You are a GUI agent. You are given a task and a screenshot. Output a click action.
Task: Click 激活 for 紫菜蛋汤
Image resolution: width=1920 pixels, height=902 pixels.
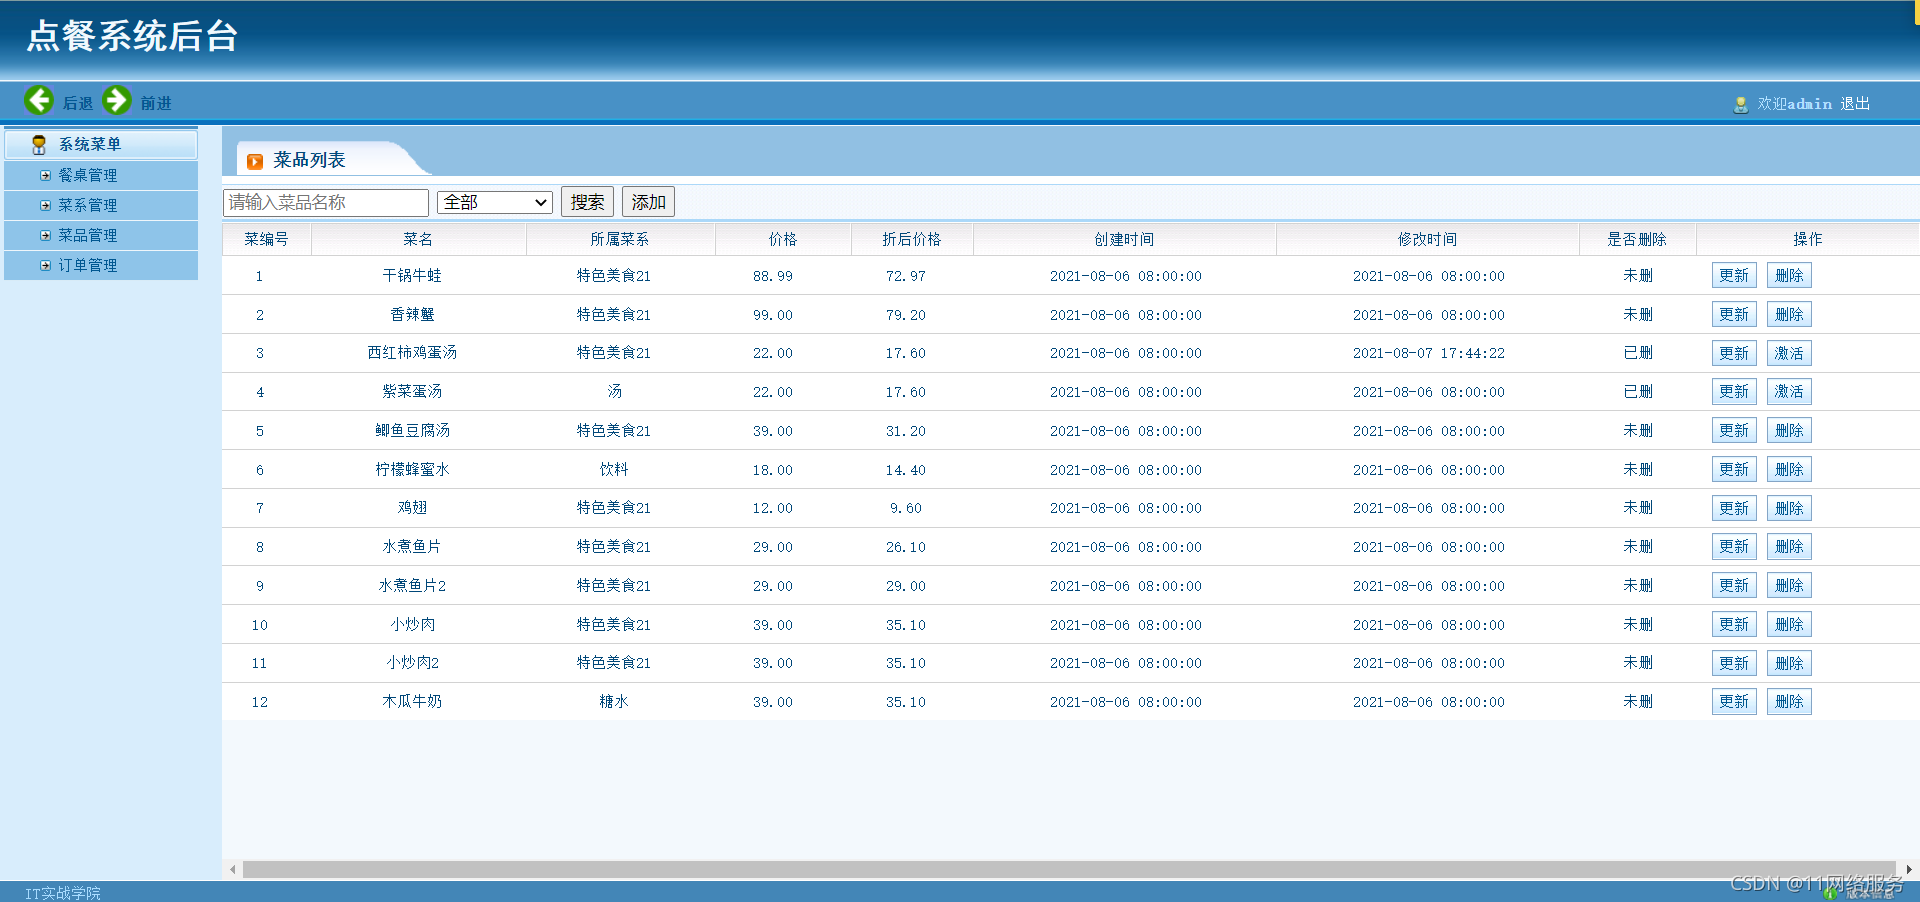tap(1789, 392)
